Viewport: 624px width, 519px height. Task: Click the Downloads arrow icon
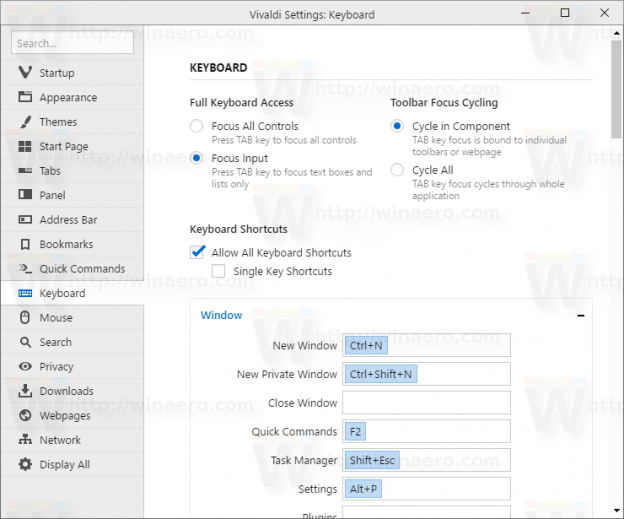coord(25,391)
